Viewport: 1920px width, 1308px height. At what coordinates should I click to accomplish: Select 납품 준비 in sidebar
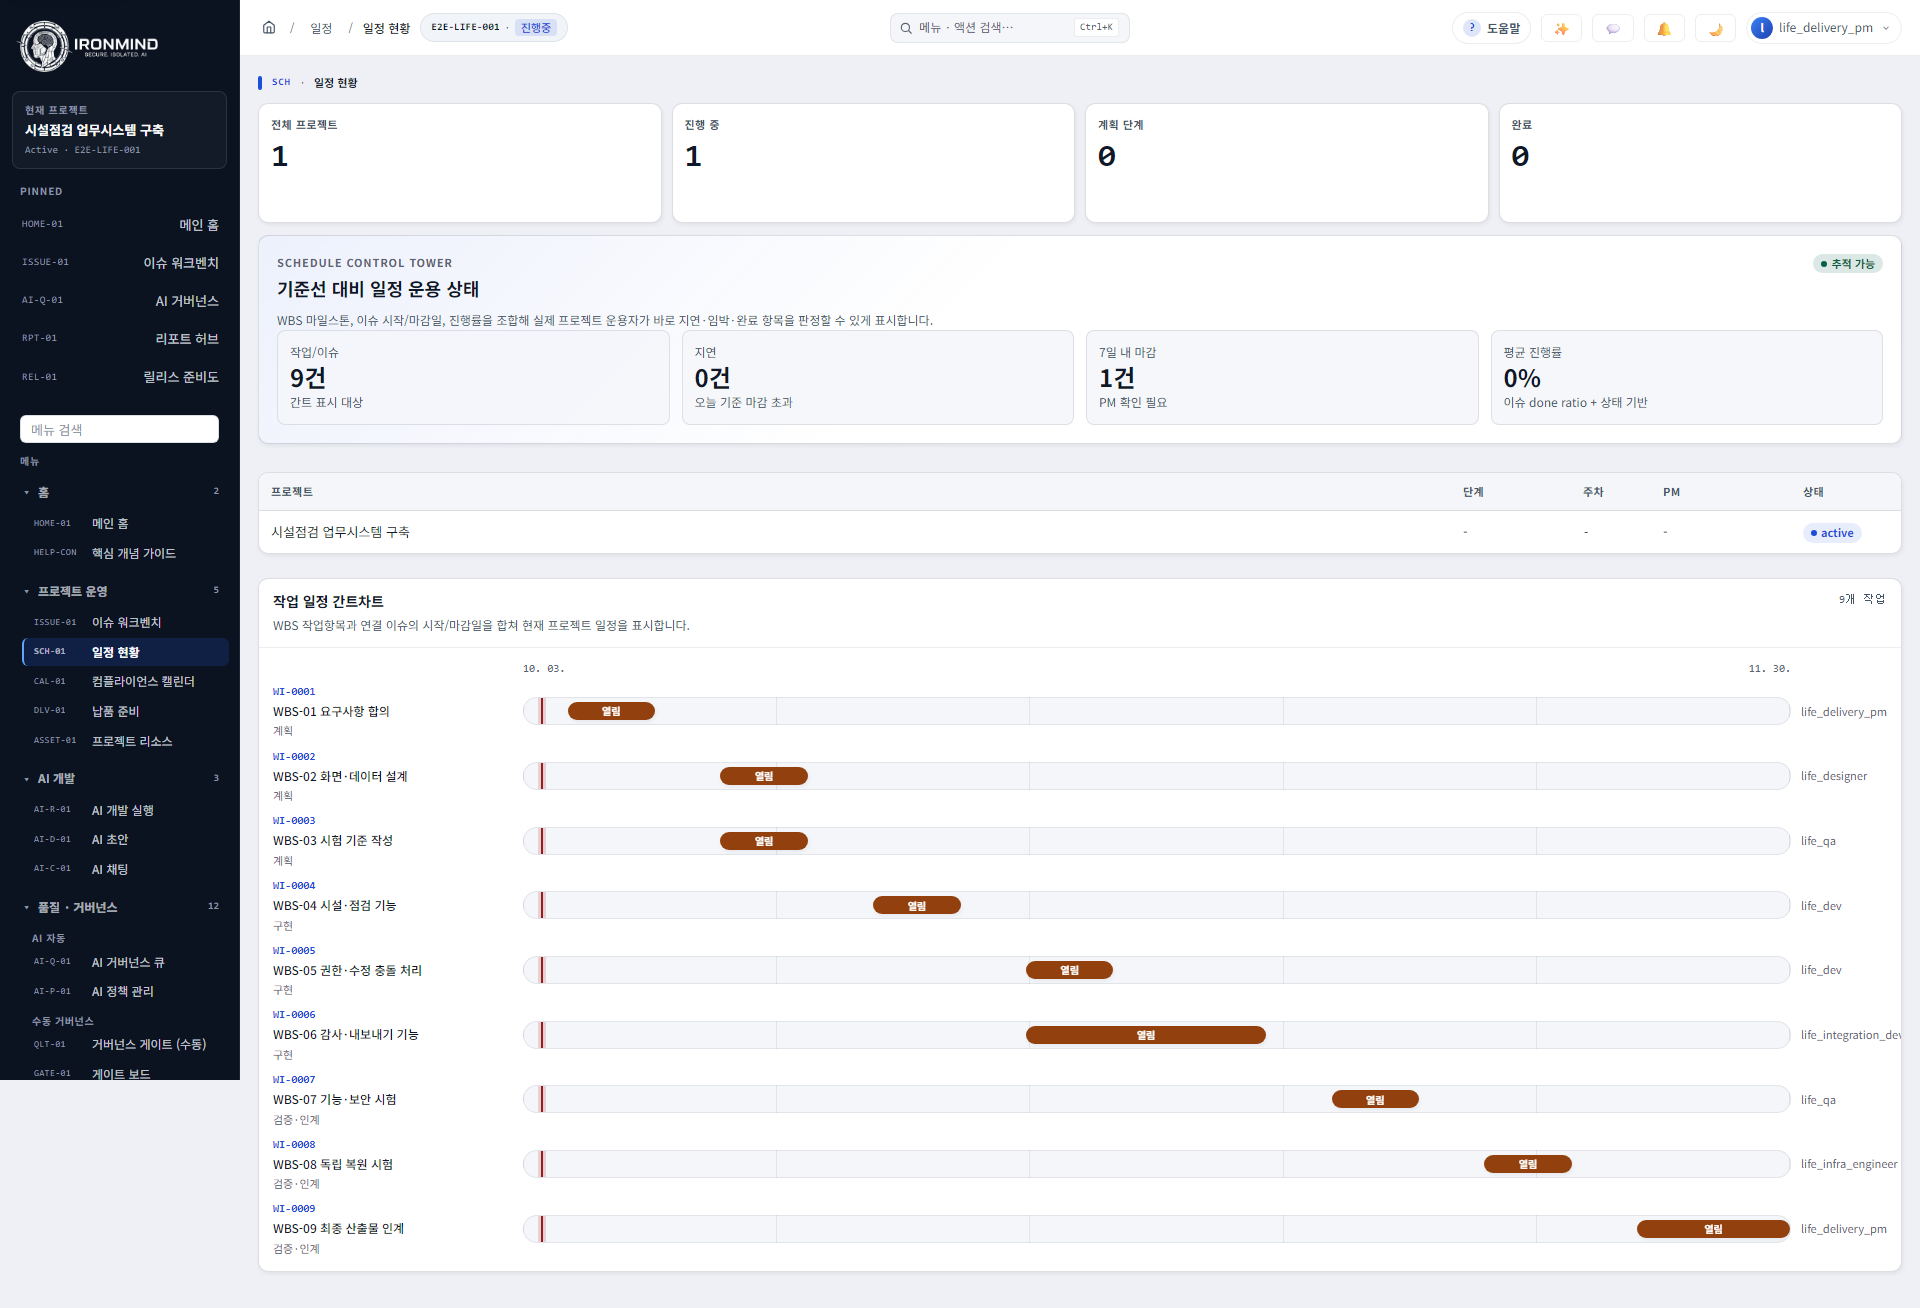click(125, 711)
